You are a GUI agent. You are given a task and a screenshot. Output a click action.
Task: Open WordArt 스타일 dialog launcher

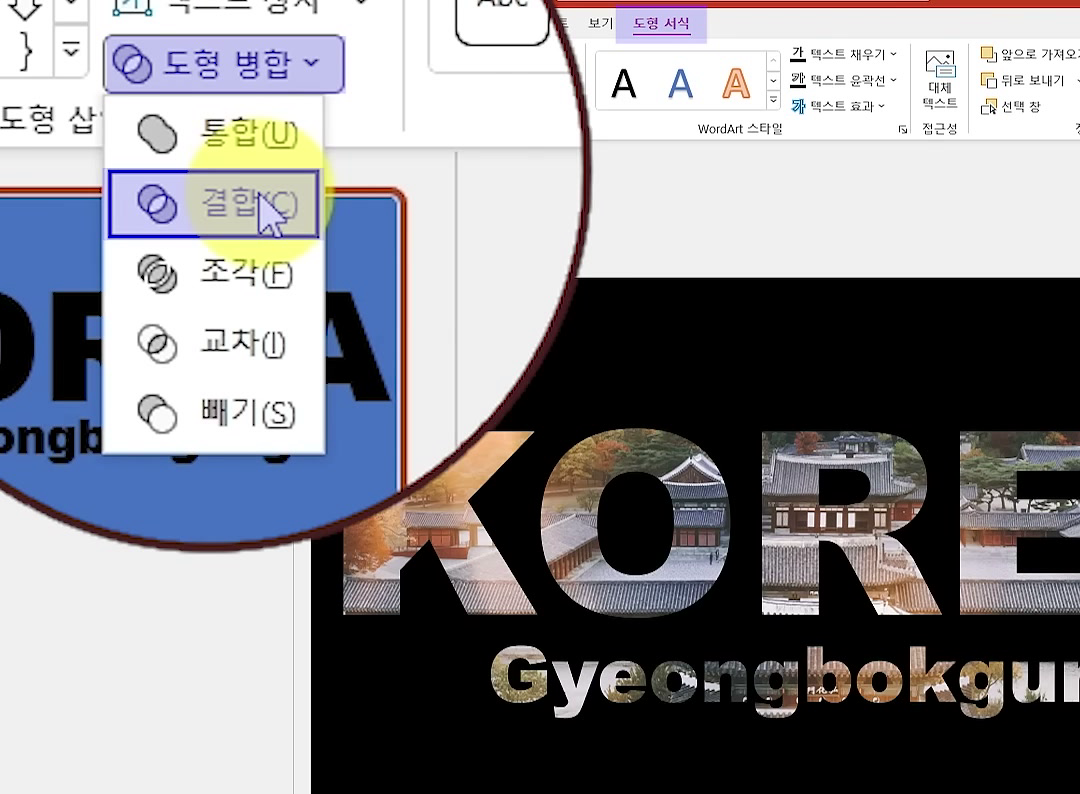tap(902, 129)
